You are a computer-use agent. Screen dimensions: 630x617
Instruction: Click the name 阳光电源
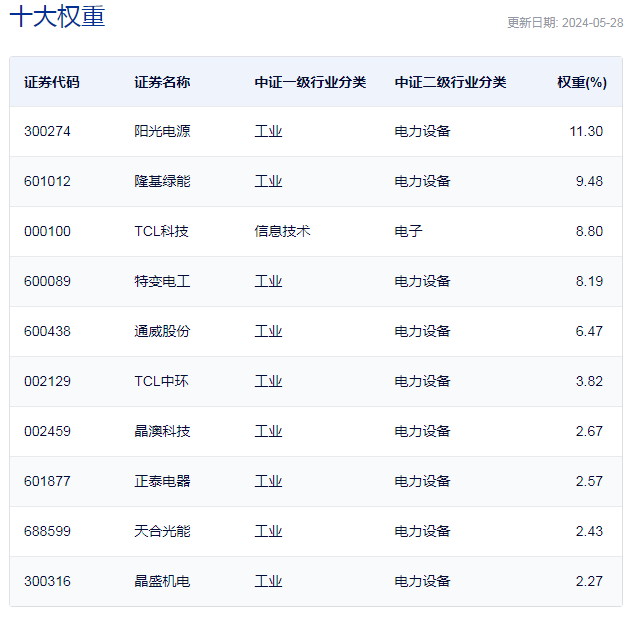point(162,131)
